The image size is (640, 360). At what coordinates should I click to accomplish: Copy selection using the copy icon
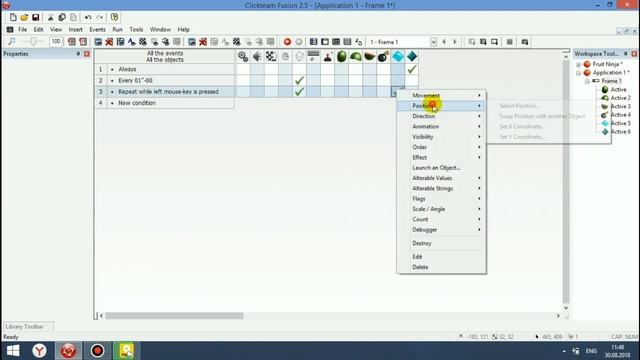(x=62, y=17)
